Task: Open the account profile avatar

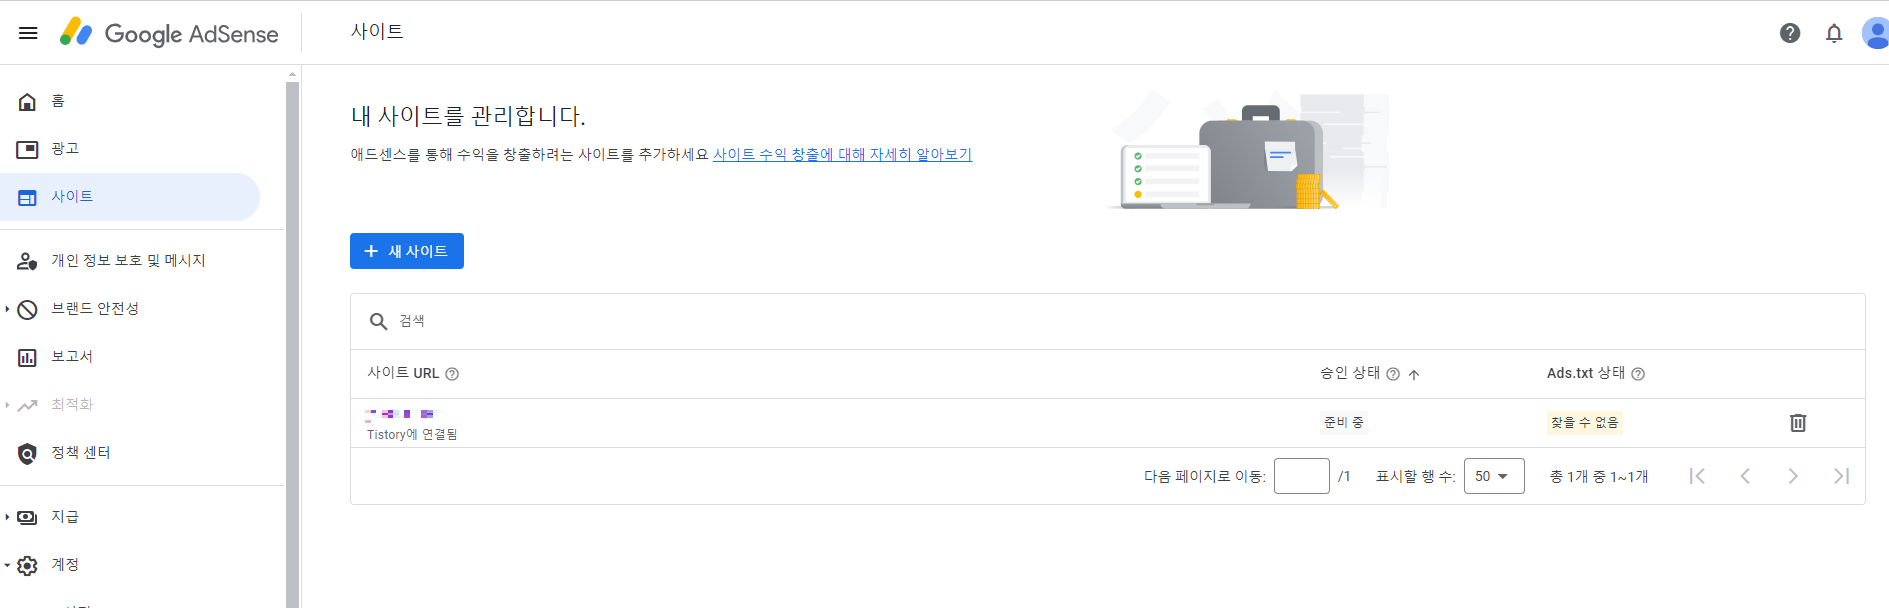Action: (x=1875, y=33)
